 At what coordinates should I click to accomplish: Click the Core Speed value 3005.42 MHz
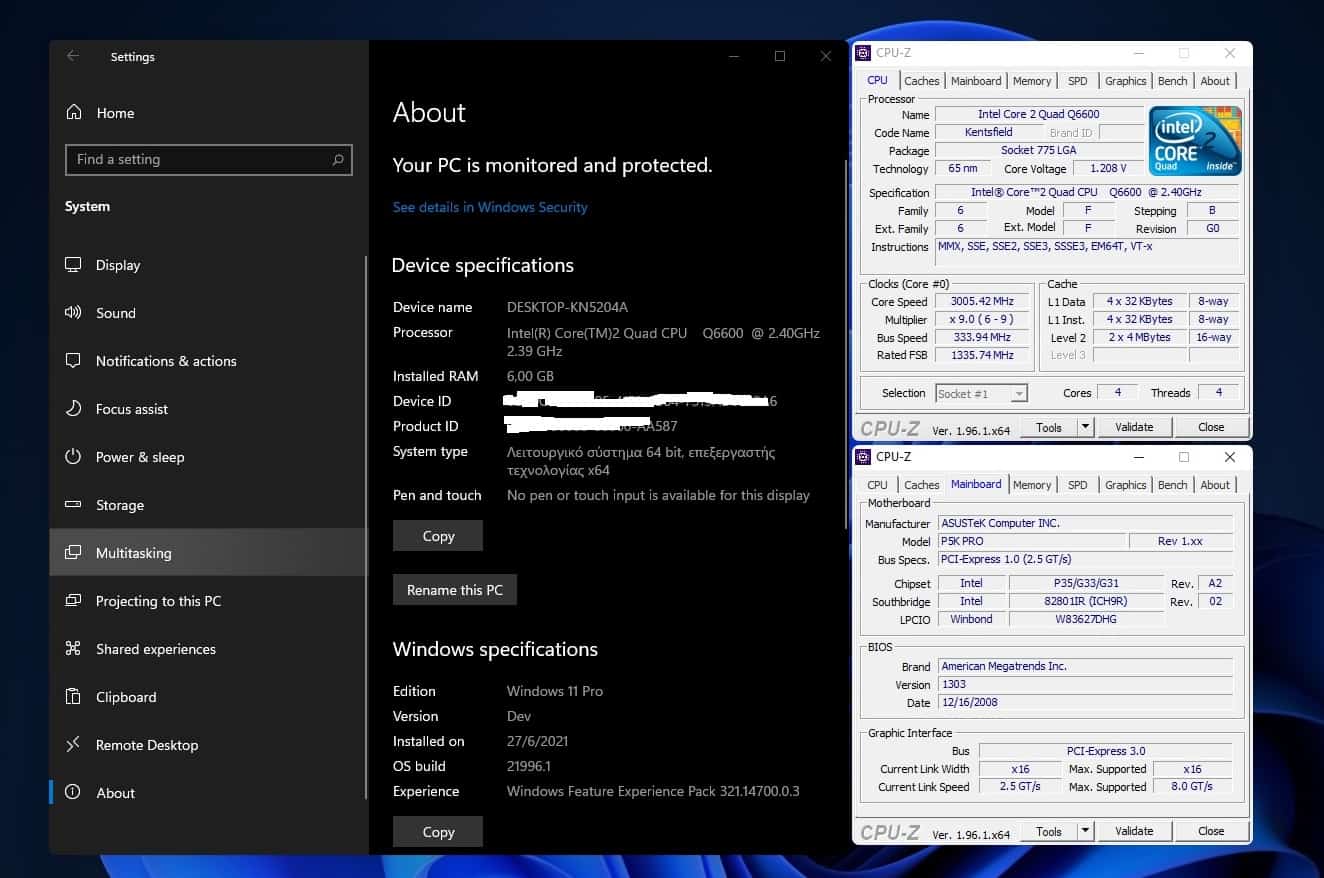tap(982, 301)
